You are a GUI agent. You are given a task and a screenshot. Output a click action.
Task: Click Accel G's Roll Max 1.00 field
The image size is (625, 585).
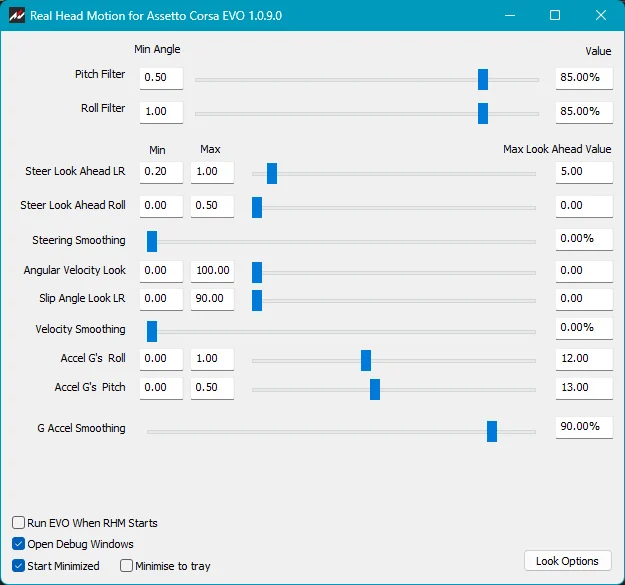pyautogui.click(x=212, y=359)
